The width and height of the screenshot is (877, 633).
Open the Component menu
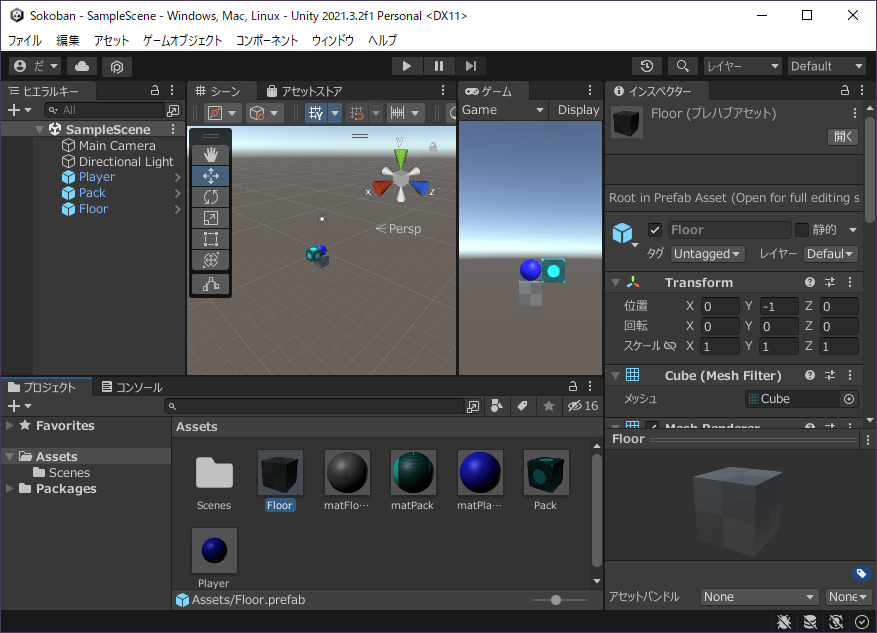pos(267,40)
